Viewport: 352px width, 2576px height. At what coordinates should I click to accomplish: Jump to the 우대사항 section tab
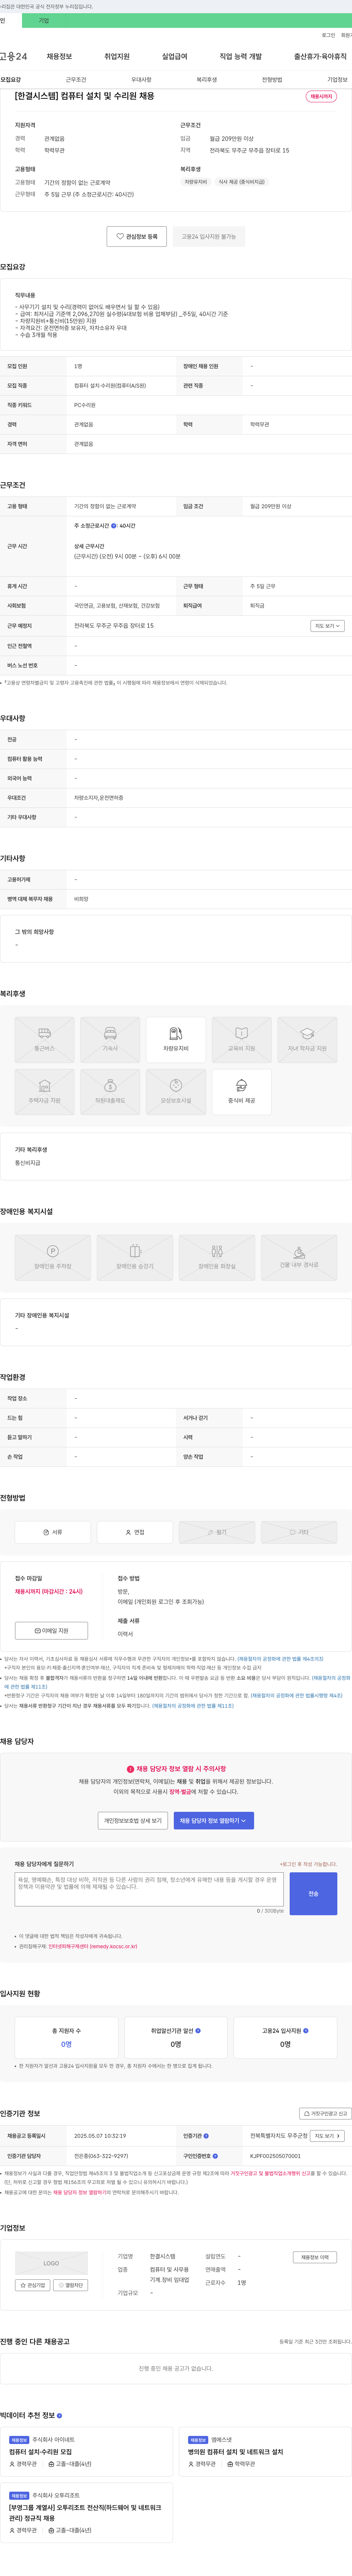tap(141, 80)
